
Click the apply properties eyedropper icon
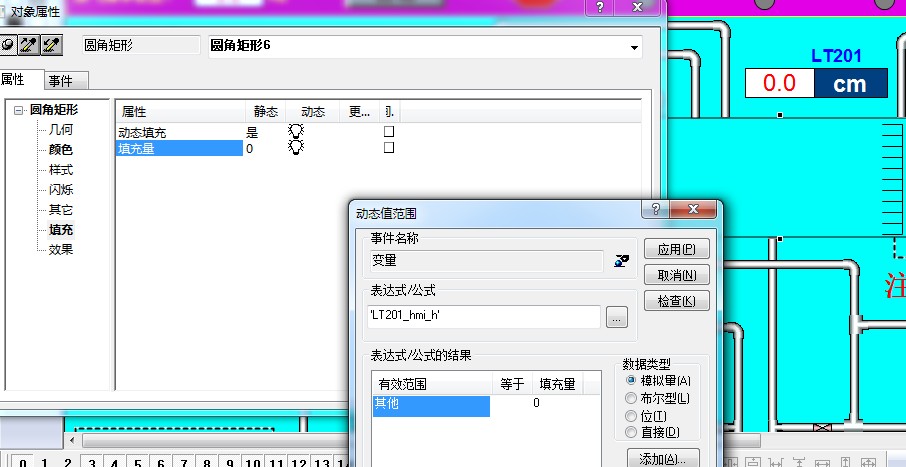point(51,45)
